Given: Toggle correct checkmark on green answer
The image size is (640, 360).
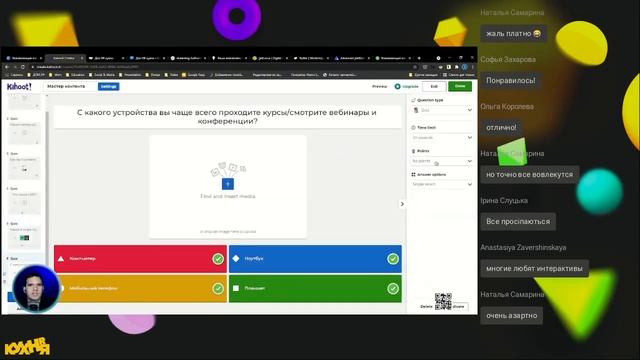Looking at the screenshot, I should [393, 289].
